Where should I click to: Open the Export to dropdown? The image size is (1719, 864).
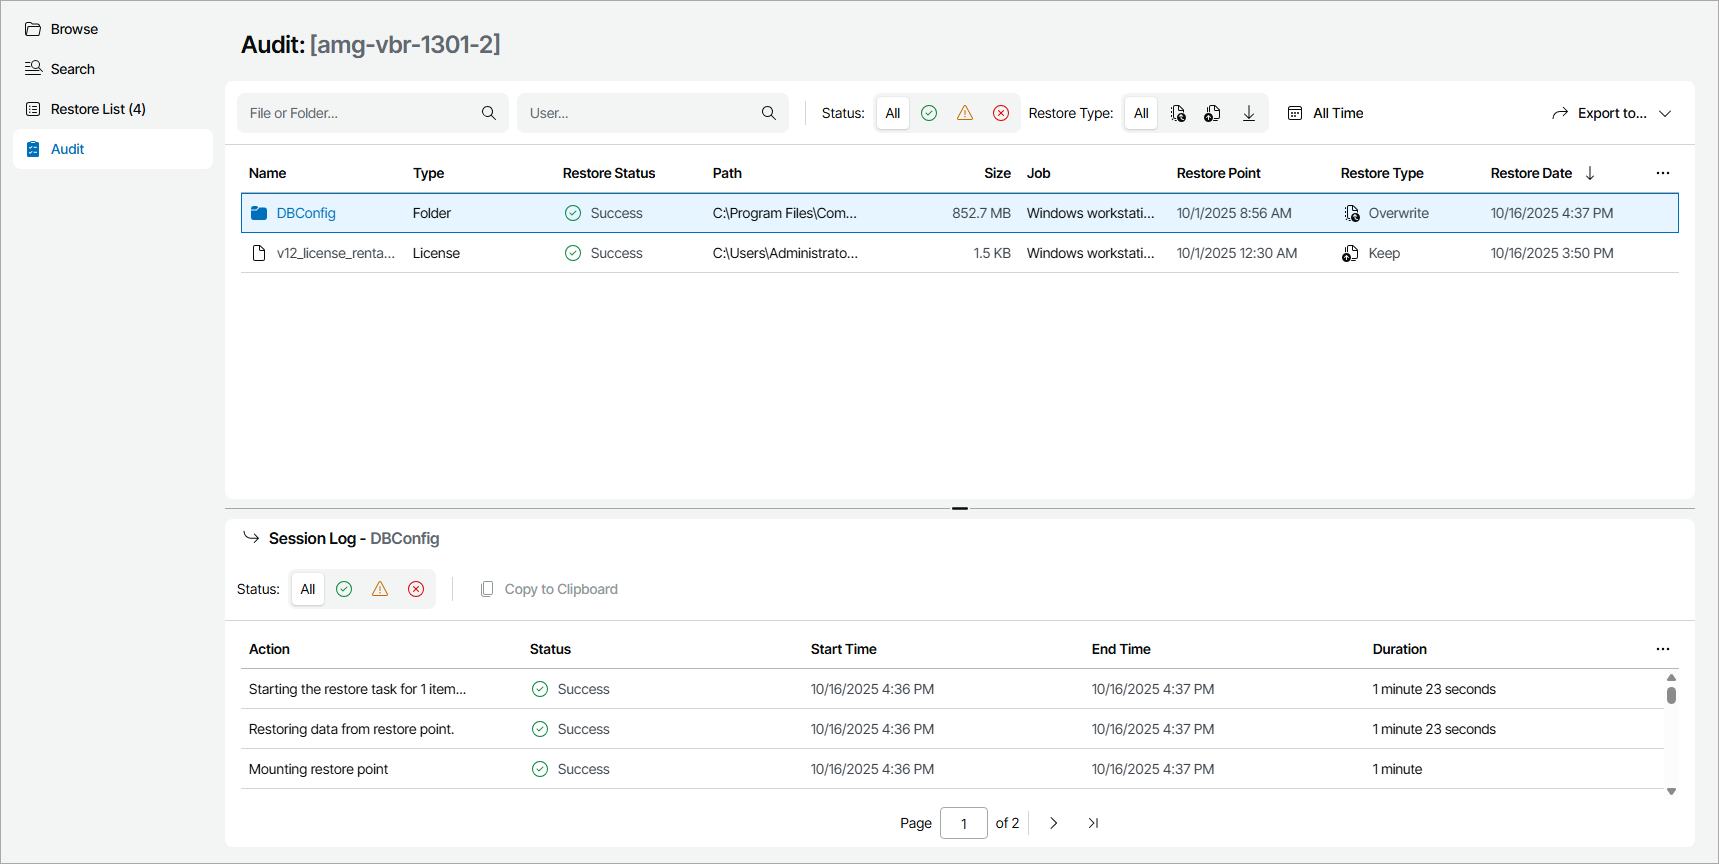1611,113
